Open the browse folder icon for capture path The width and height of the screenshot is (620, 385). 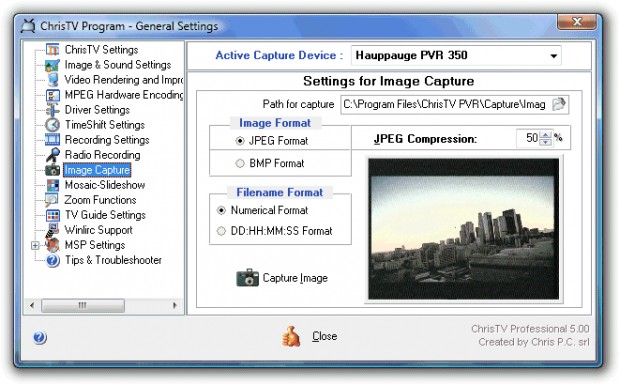(x=559, y=104)
